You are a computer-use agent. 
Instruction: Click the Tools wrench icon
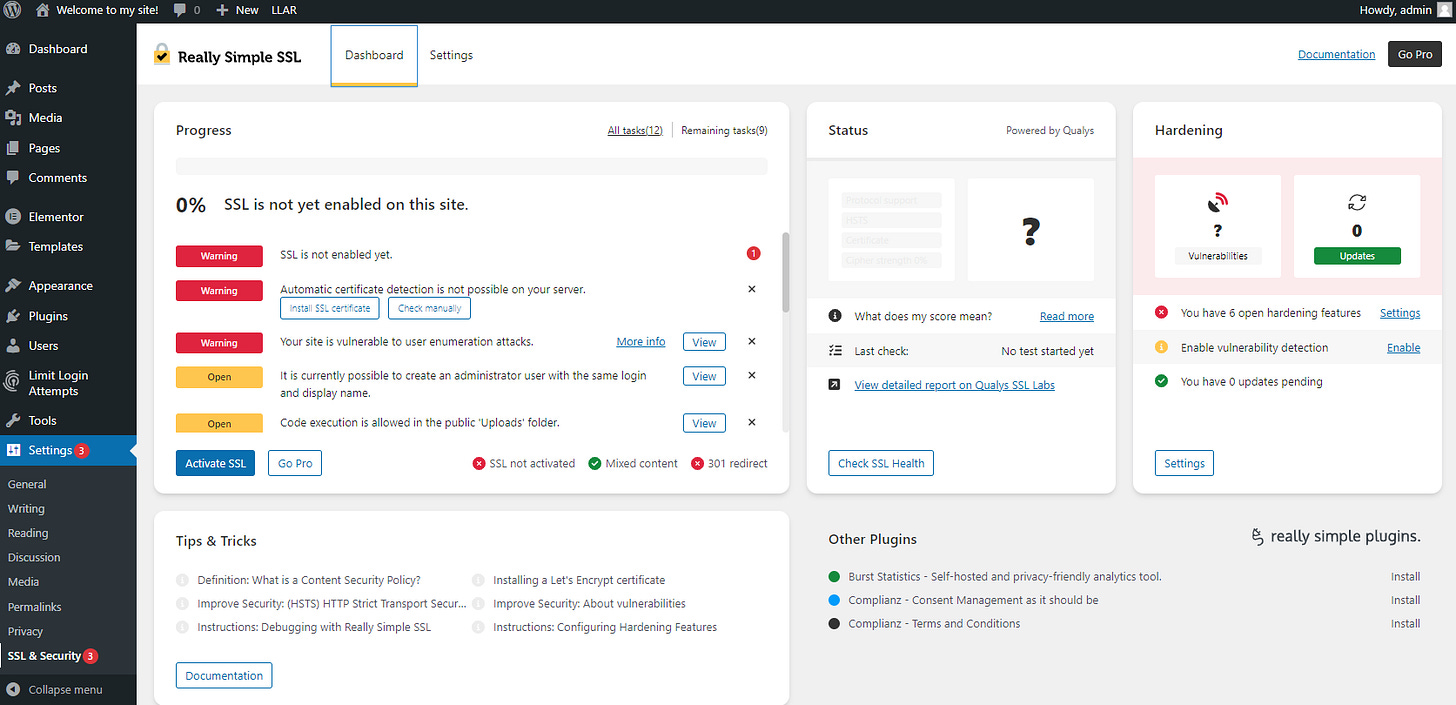click(13, 421)
